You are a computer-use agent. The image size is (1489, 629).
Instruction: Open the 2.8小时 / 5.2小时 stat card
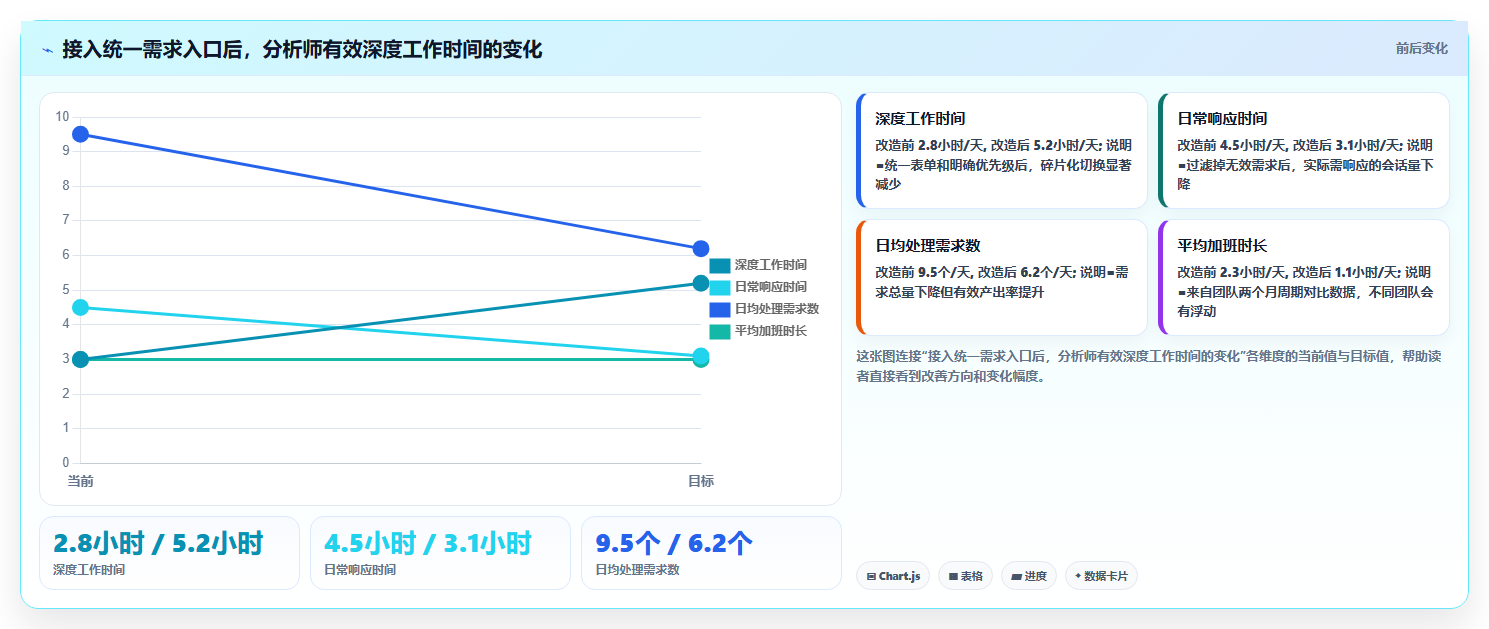coord(169,553)
